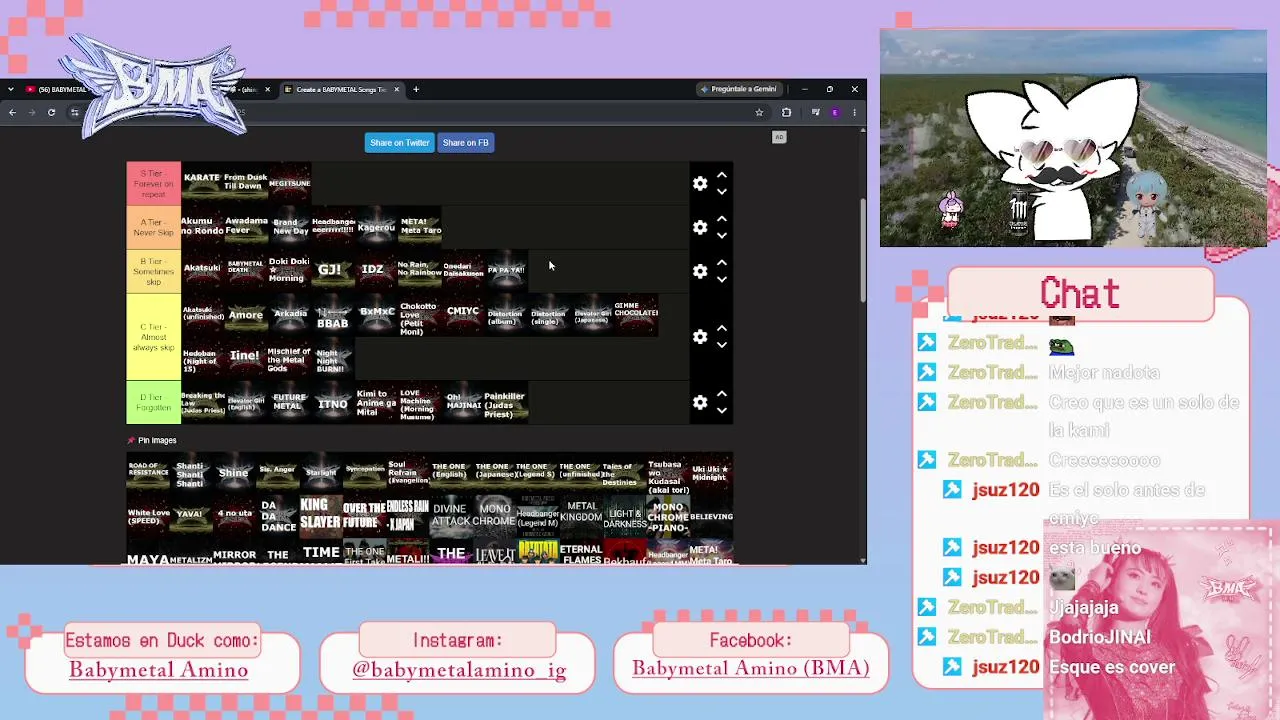Open the browser extensions puzzle icon

pos(786,112)
